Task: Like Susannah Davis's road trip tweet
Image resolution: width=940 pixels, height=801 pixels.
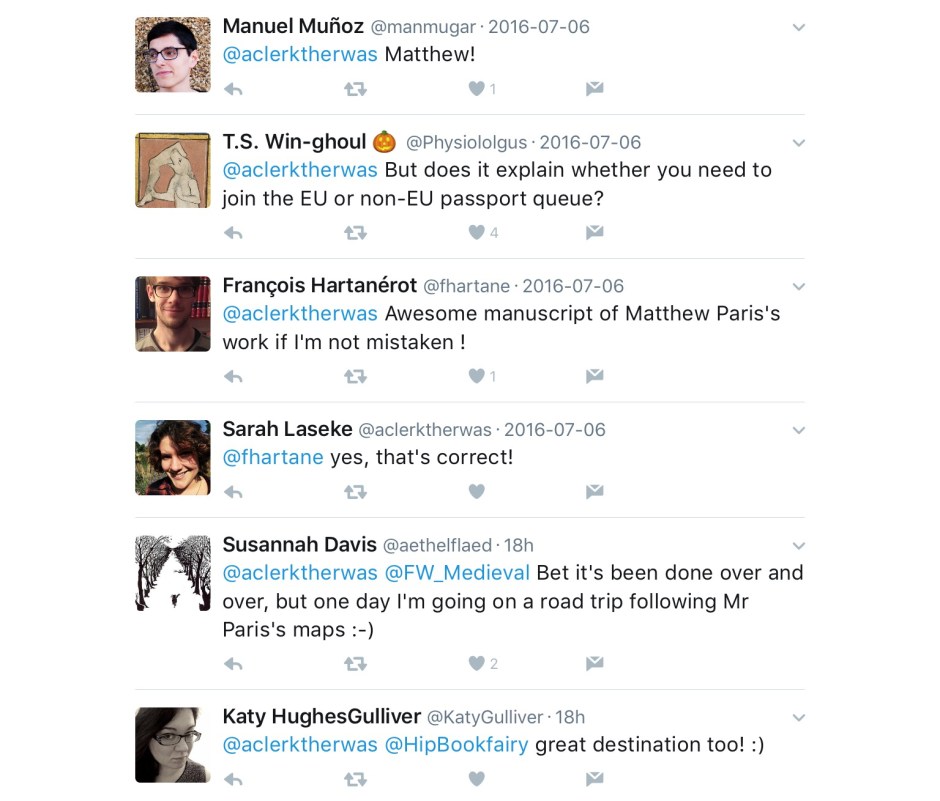Action: [477, 664]
